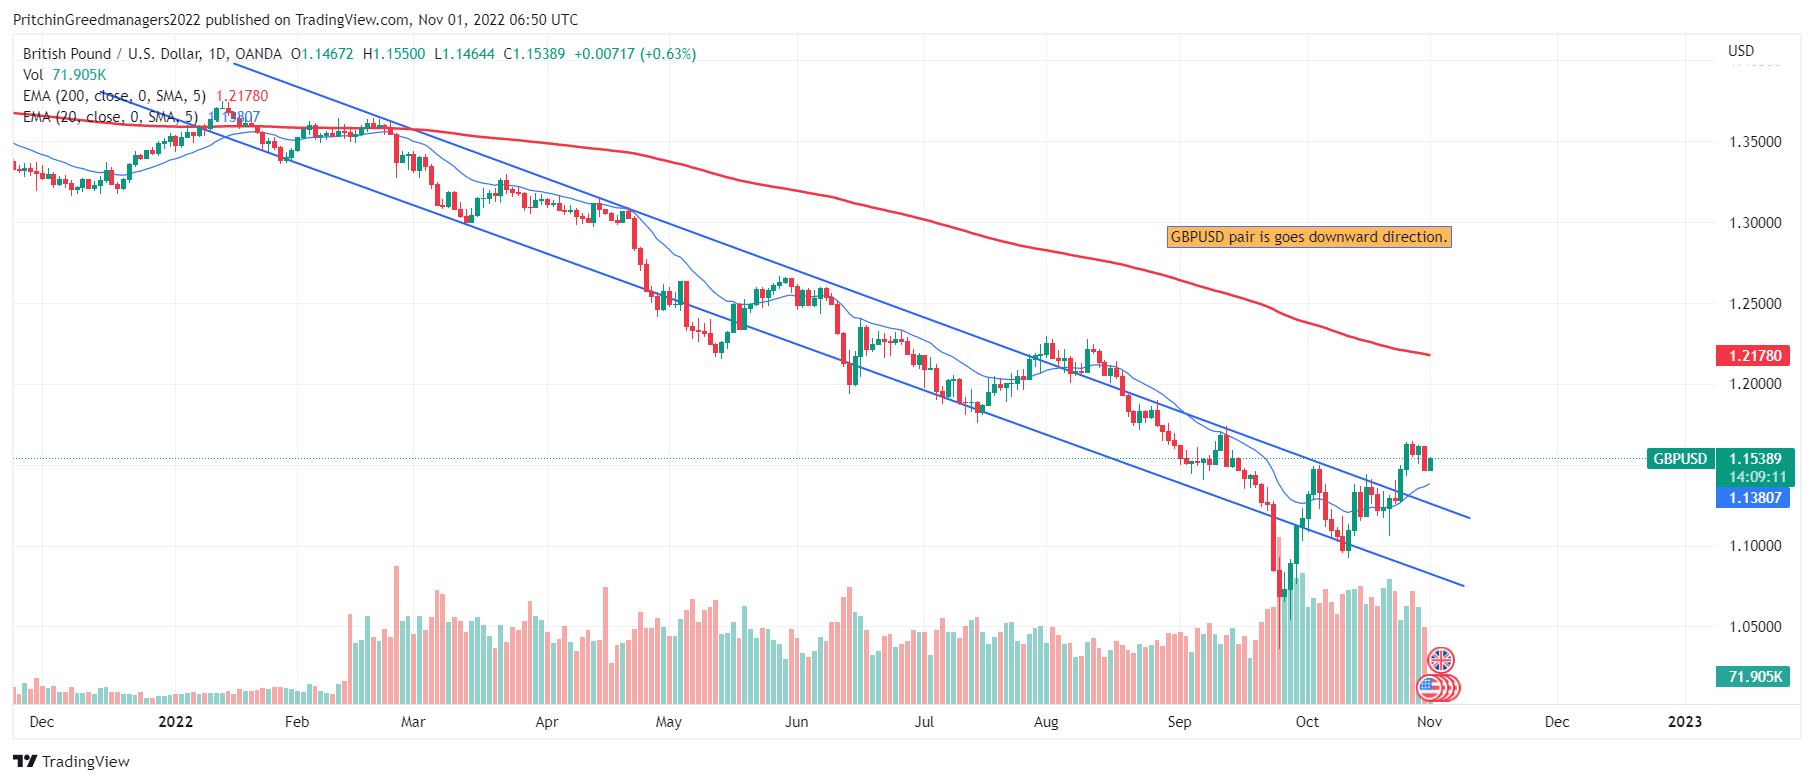
Task: Click the UK flag economic event icon
Action: [1440, 660]
